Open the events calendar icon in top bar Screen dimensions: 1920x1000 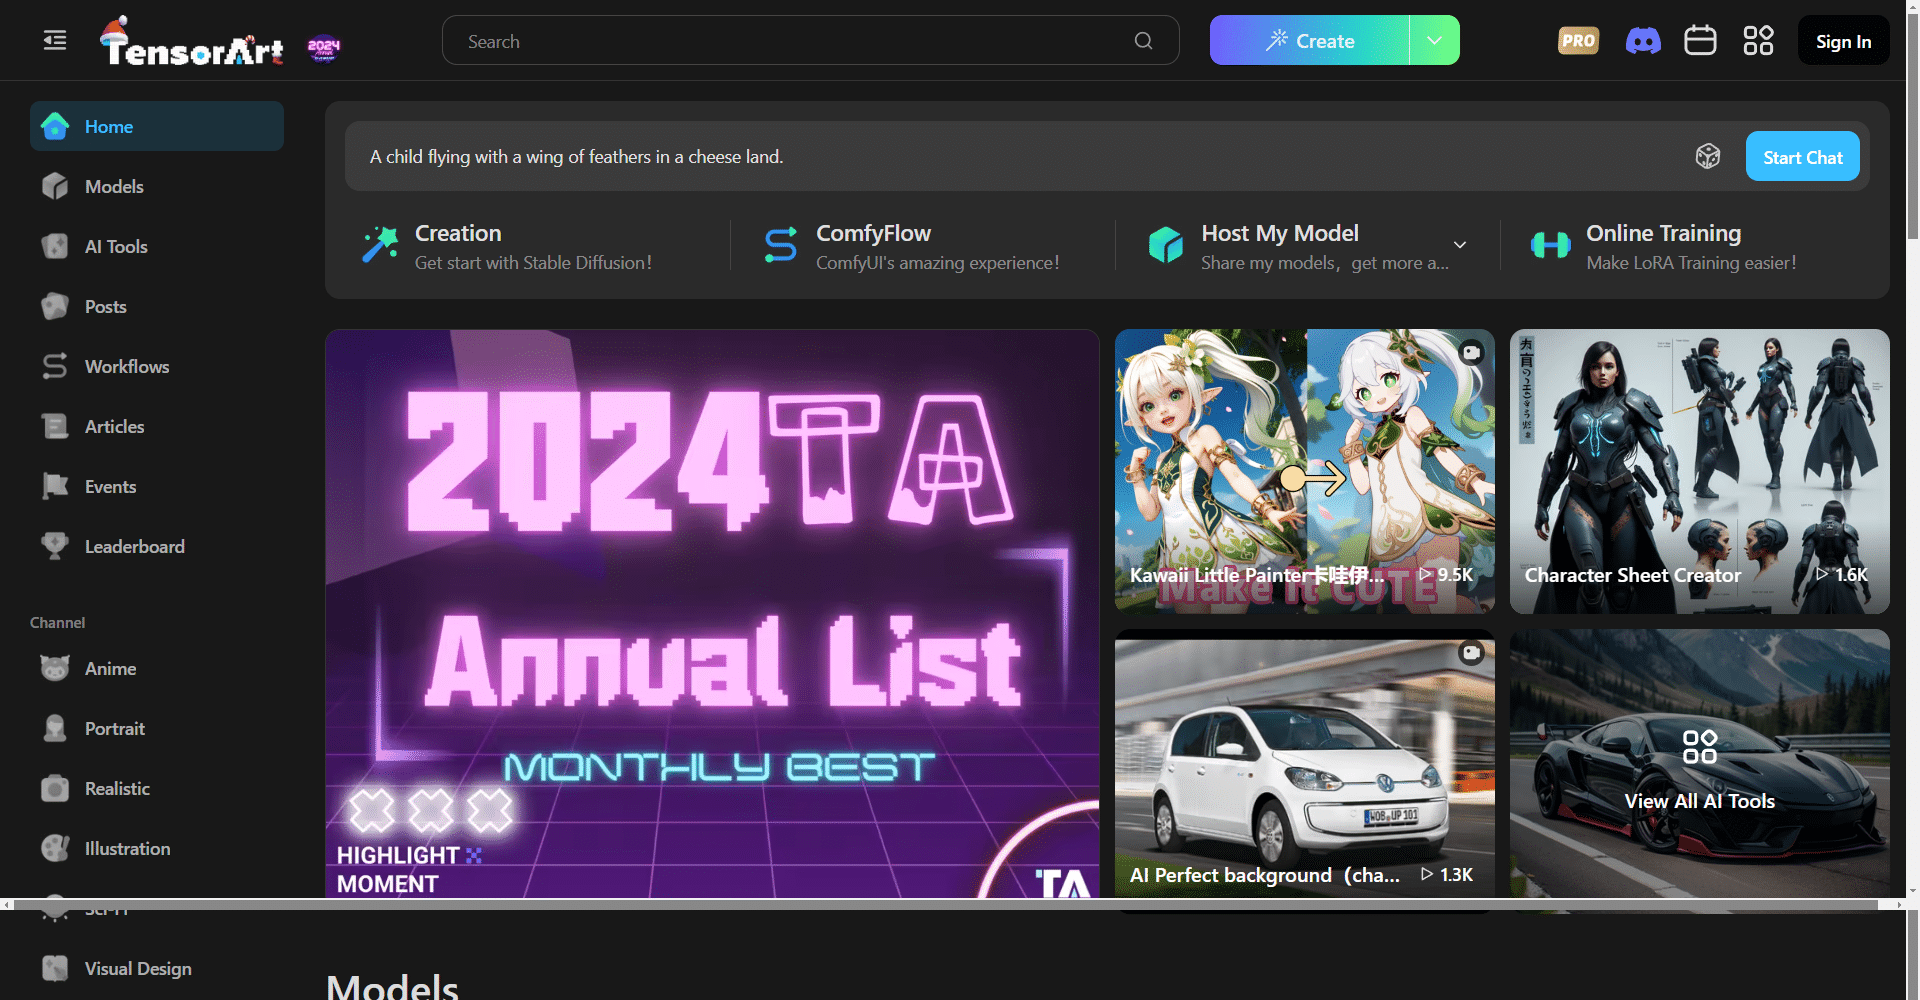(x=1700, y=40)
